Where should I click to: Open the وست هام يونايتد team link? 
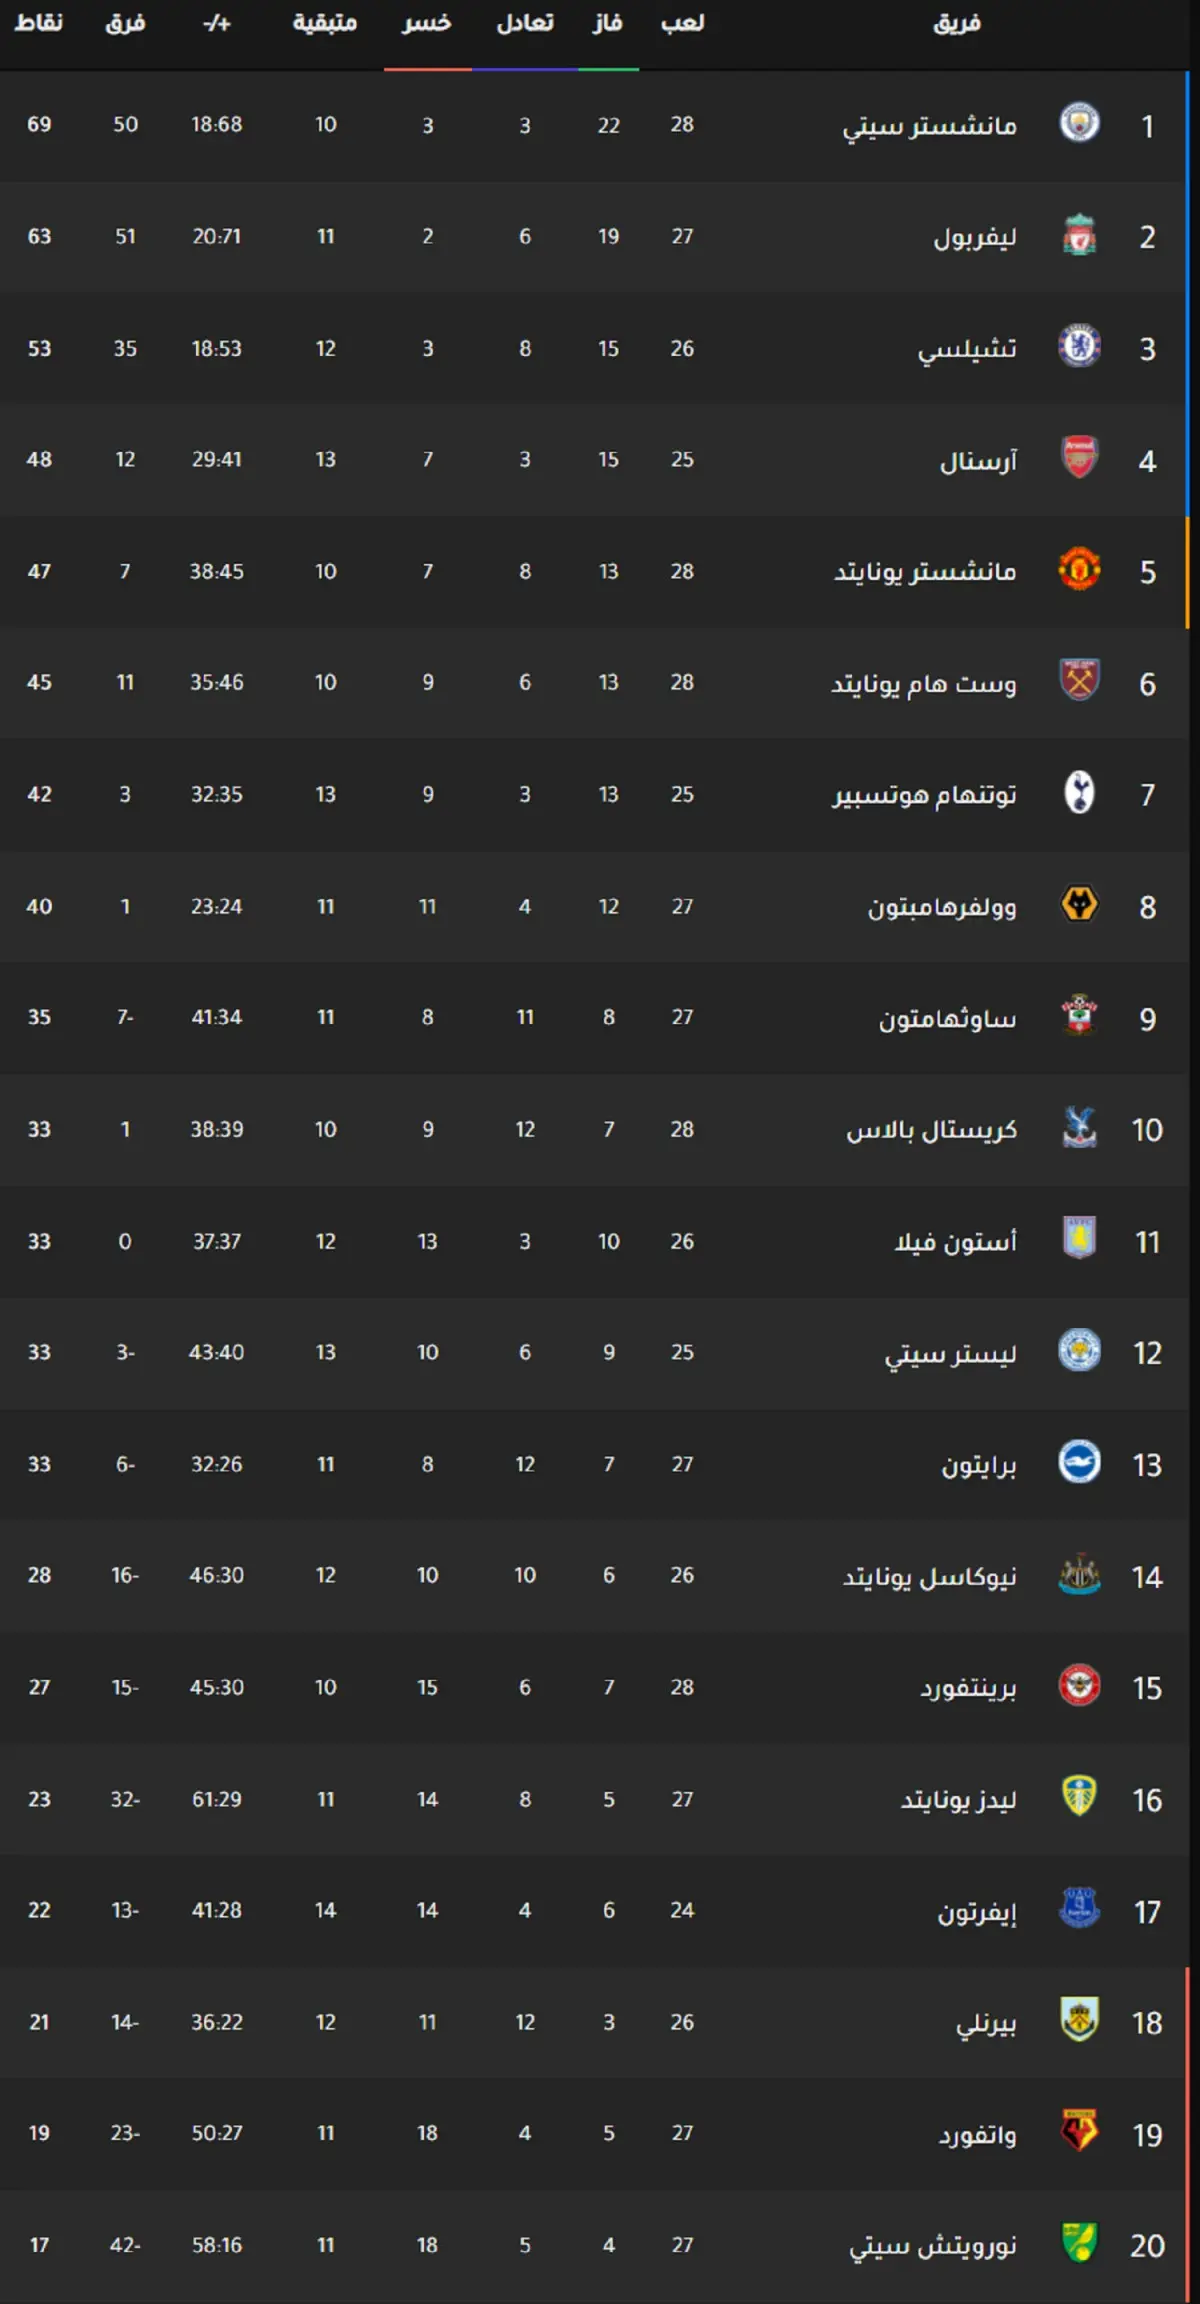pyautogui.click(x=924, y=684)
